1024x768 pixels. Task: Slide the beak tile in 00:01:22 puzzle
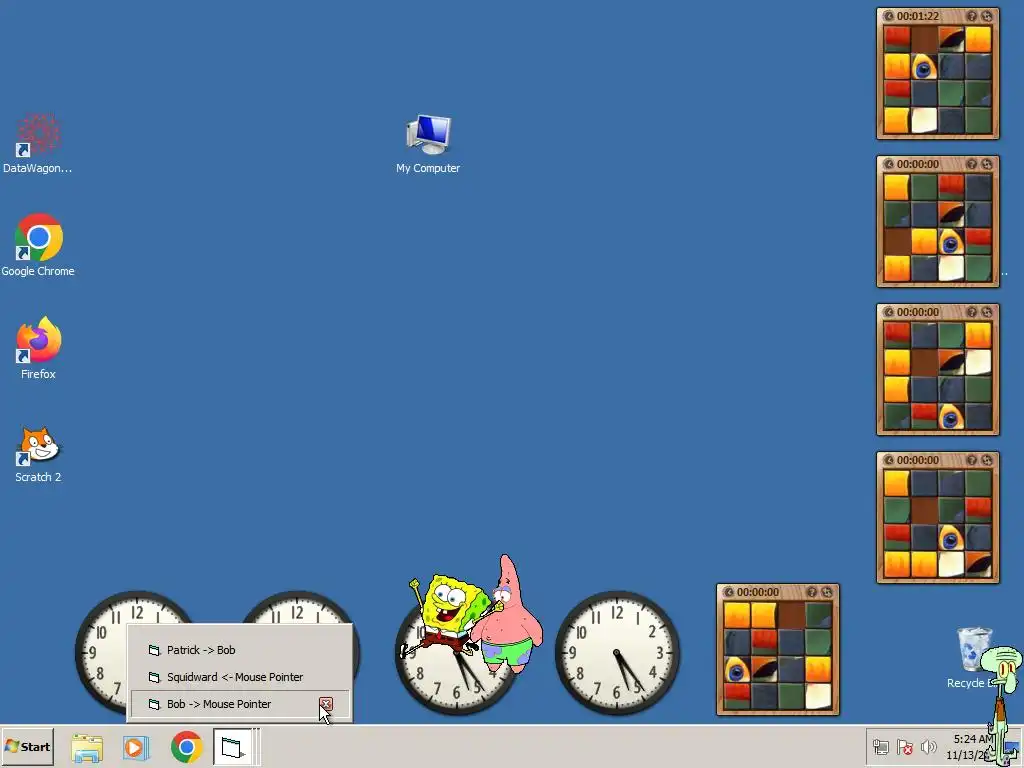(951, 40)
